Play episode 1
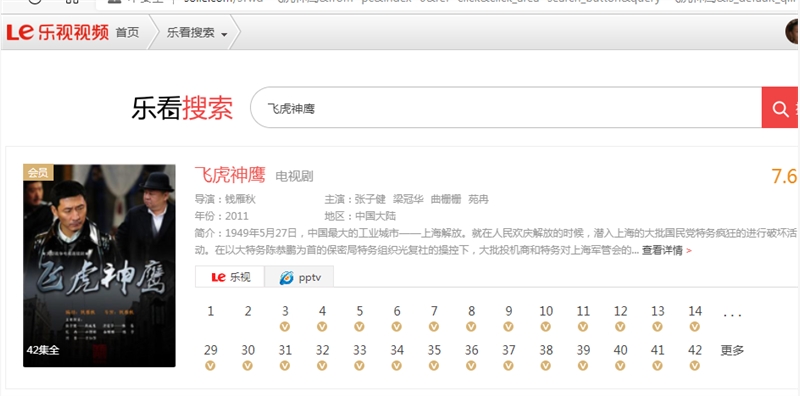This screenshot has width=800, height=396. coord(211,311)
